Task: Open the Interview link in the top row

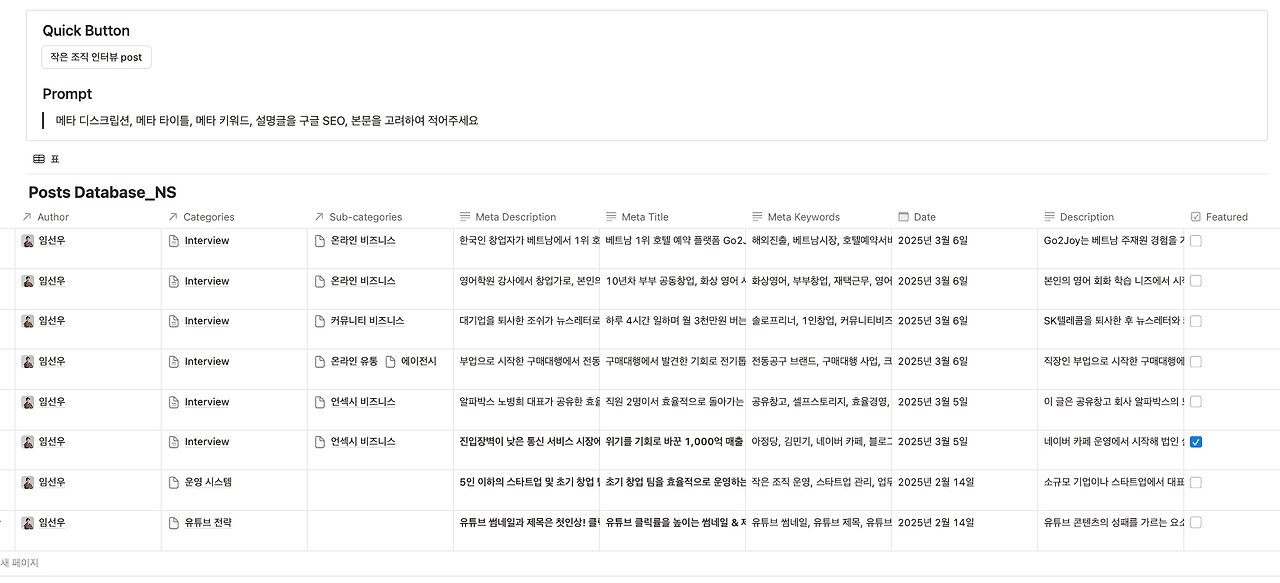Action: click(x=205, y=240)
